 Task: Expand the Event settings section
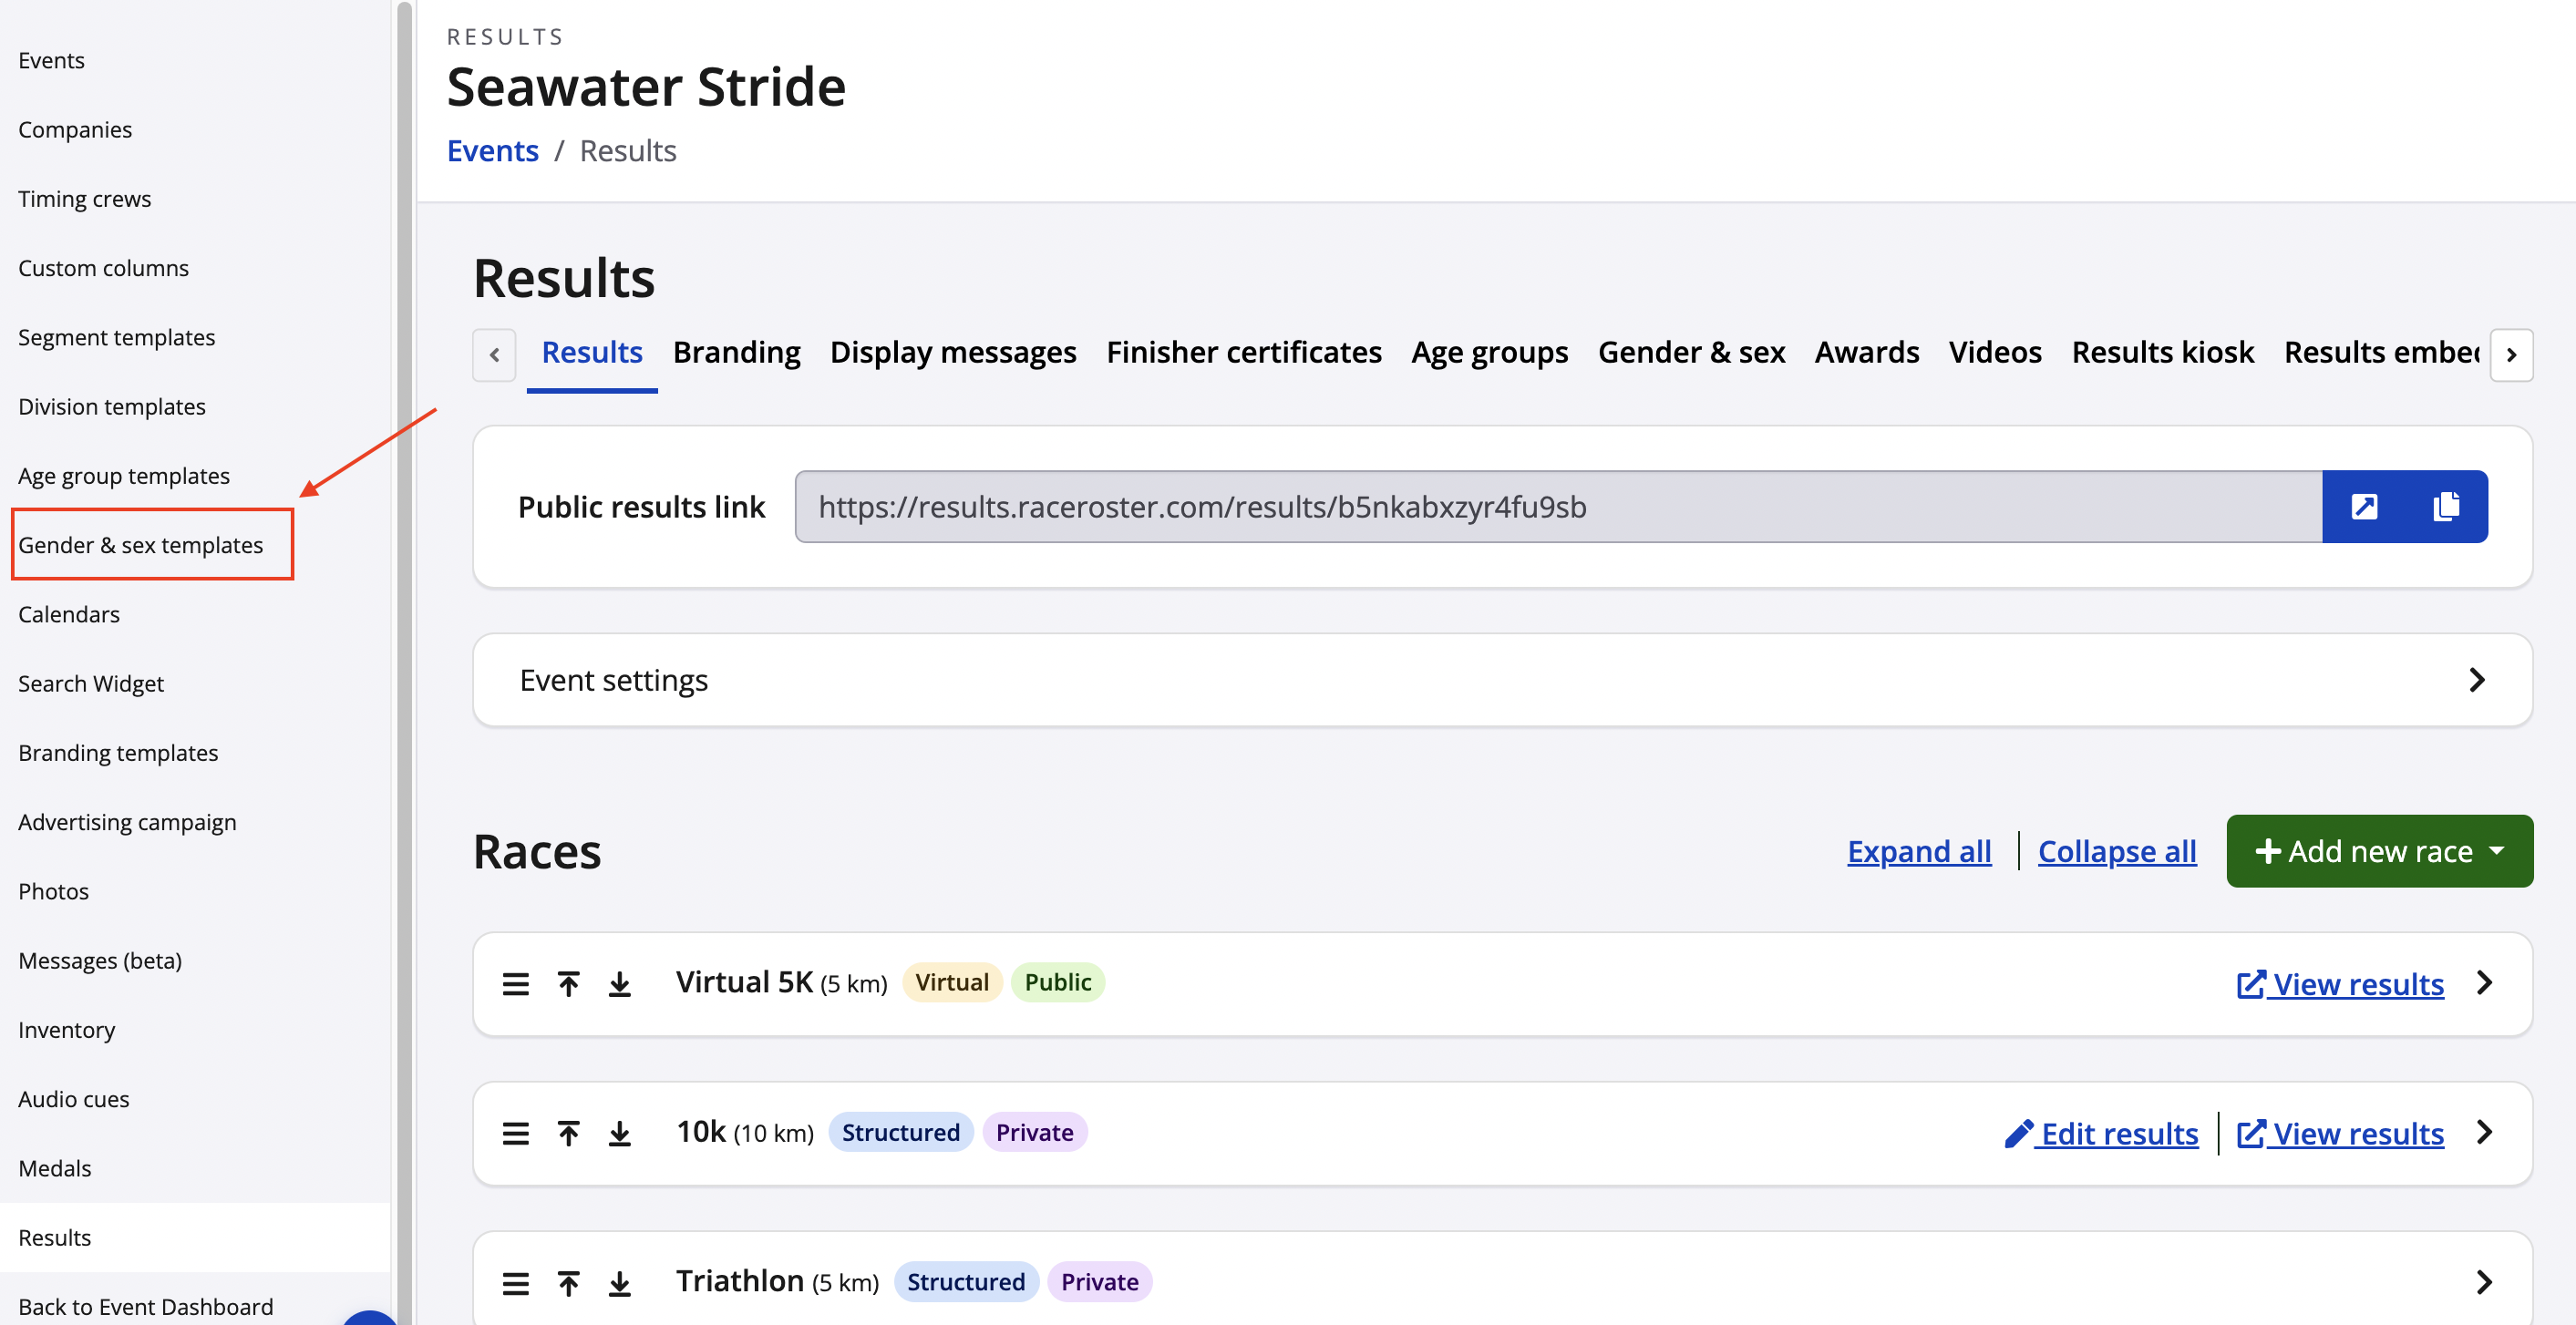tap(1502, 680)
